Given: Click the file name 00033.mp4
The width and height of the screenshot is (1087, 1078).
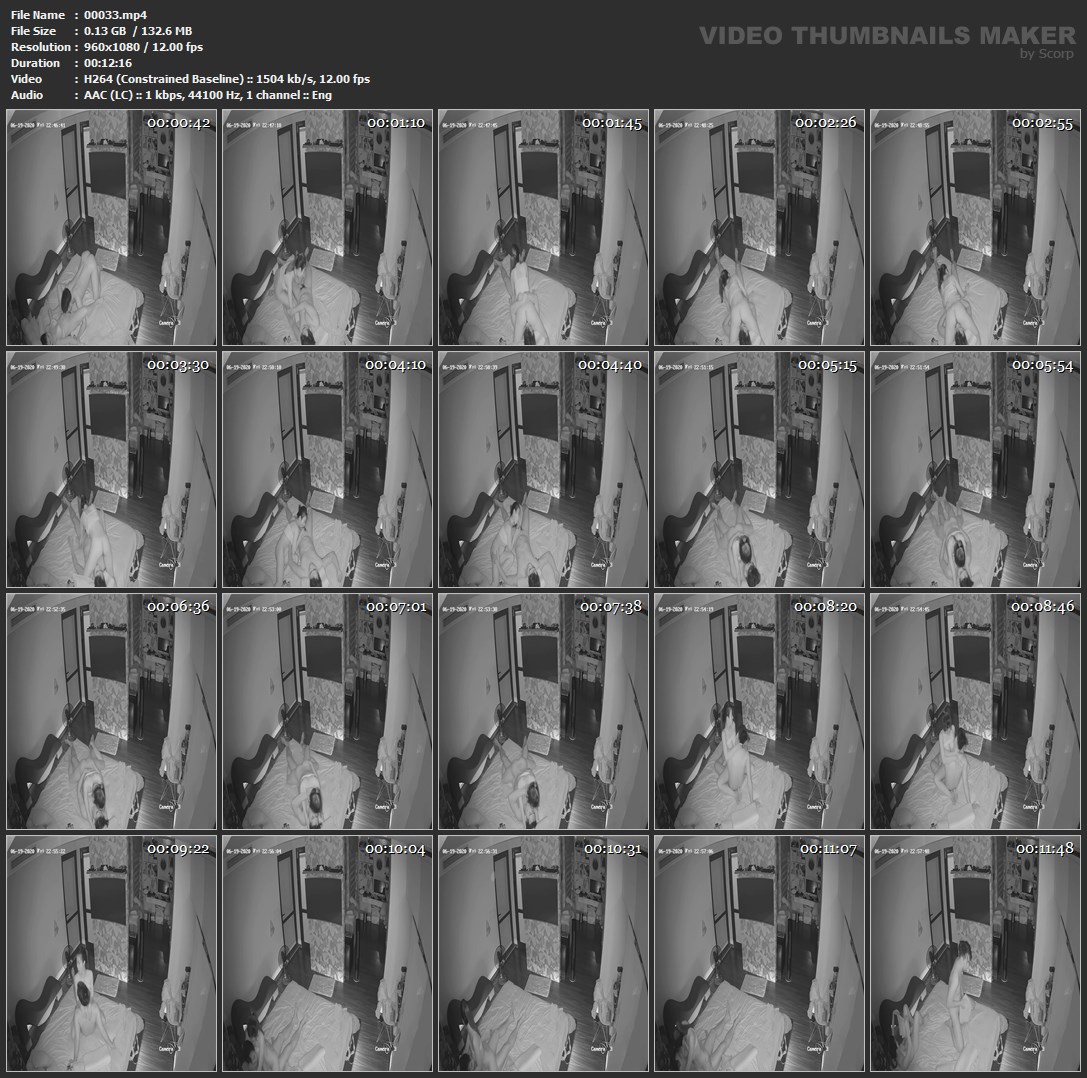Looking at the screenshot, I should (115, 15).
